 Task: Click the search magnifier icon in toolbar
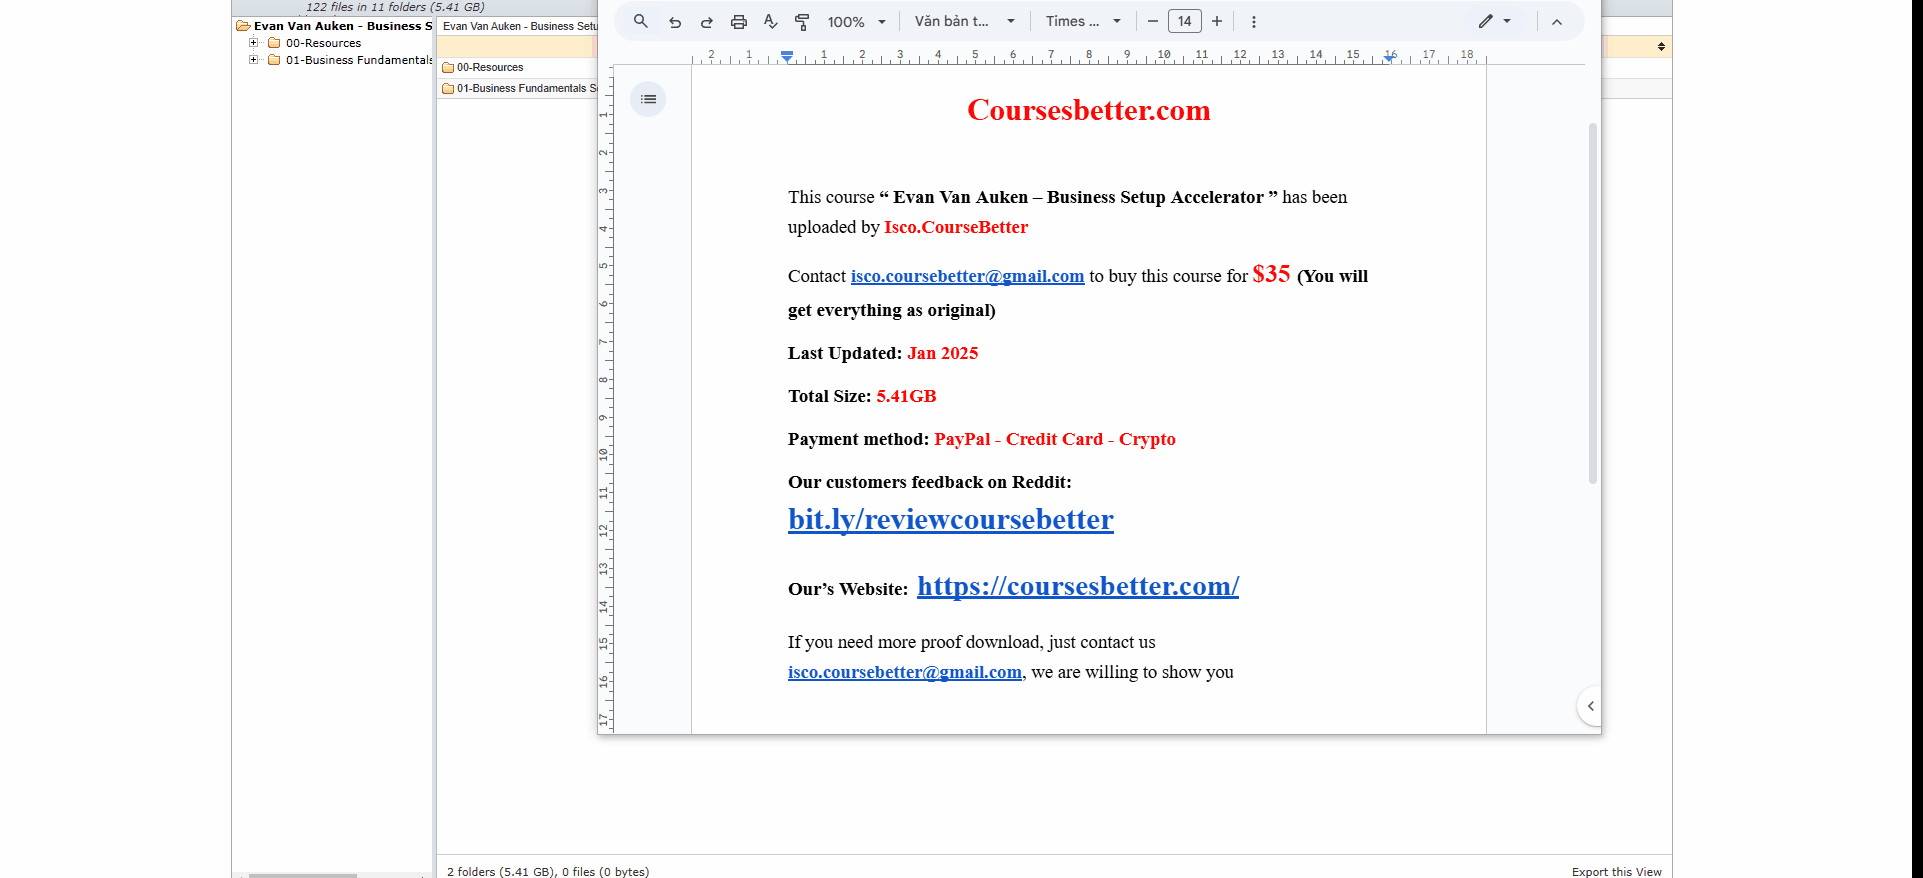tap(641, 21)
